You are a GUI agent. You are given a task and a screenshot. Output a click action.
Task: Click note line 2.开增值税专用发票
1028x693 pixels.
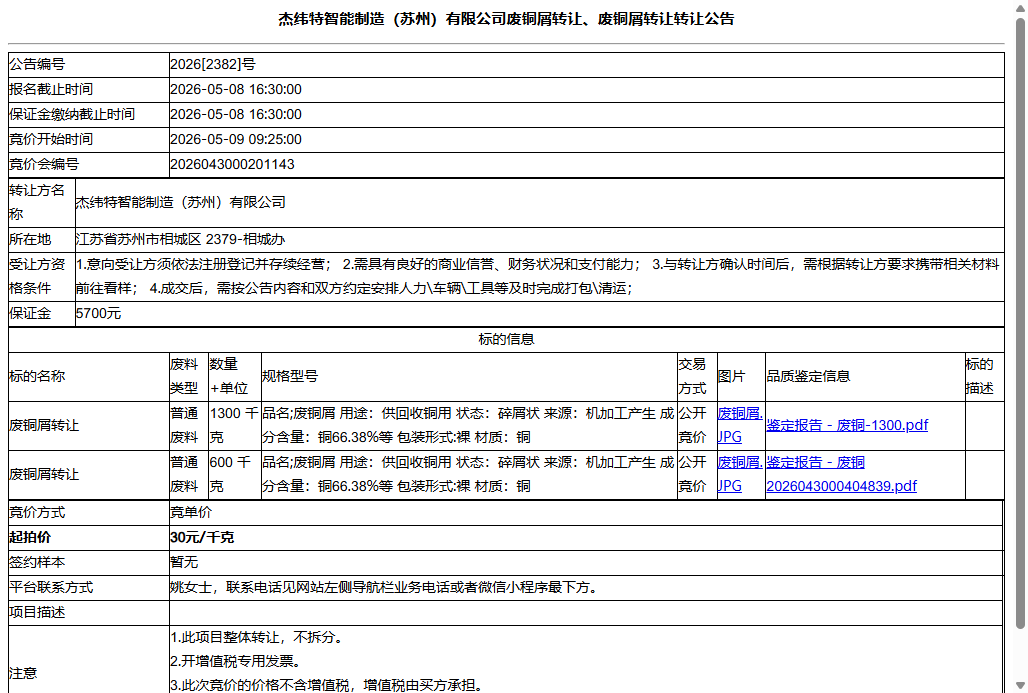tap(235, 662)
